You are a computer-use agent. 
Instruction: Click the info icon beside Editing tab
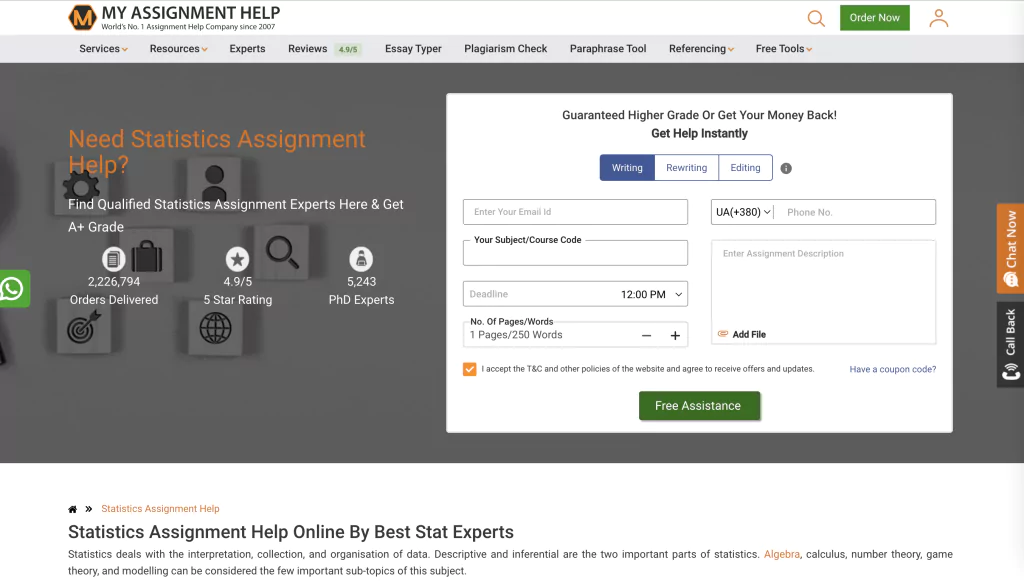pyautogui.click(x=786, y=168)
